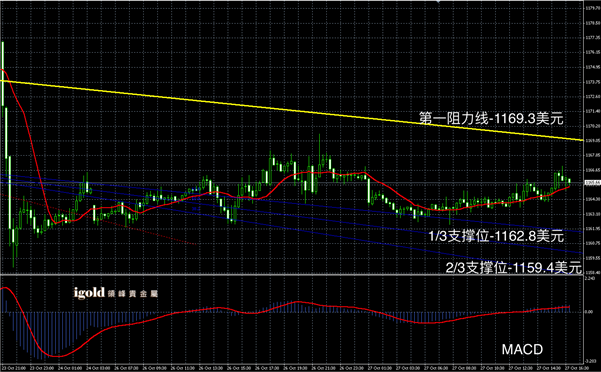601x372 pixels.
Task: Click the 1169.05 price axis label
Action: point(593,141)
